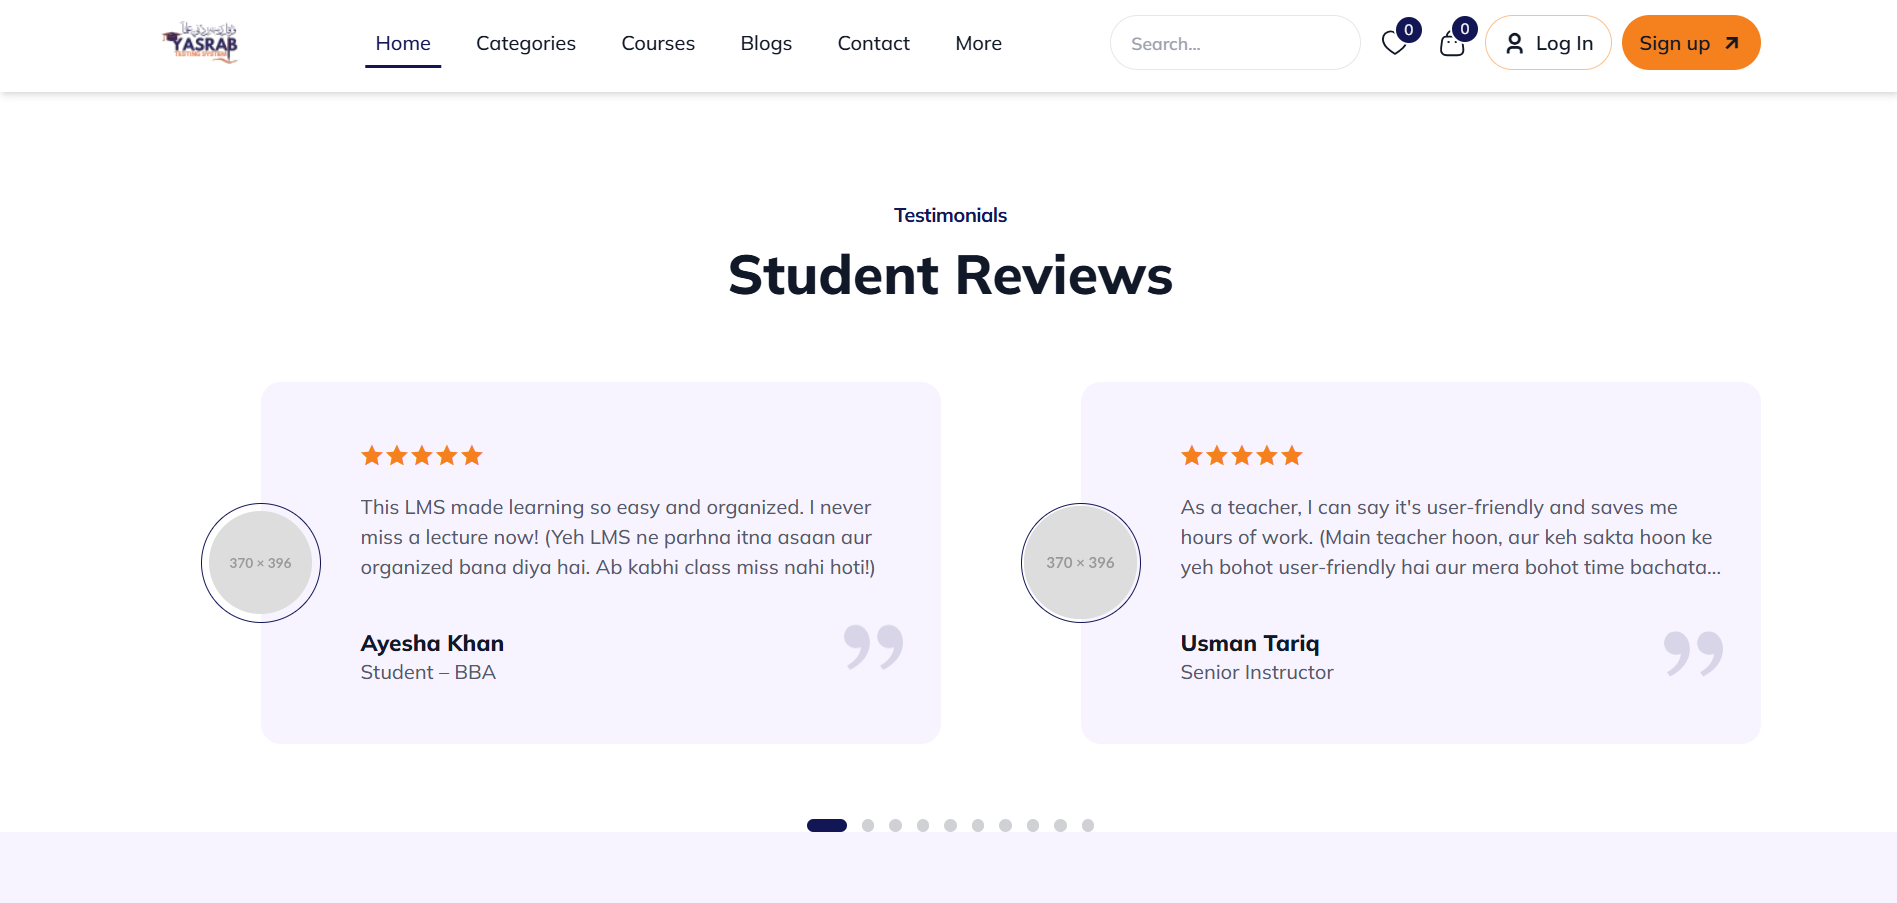Click the user icon in Log In
The height and width of the screenshot is (903, 1897).
coord(1514,43)
